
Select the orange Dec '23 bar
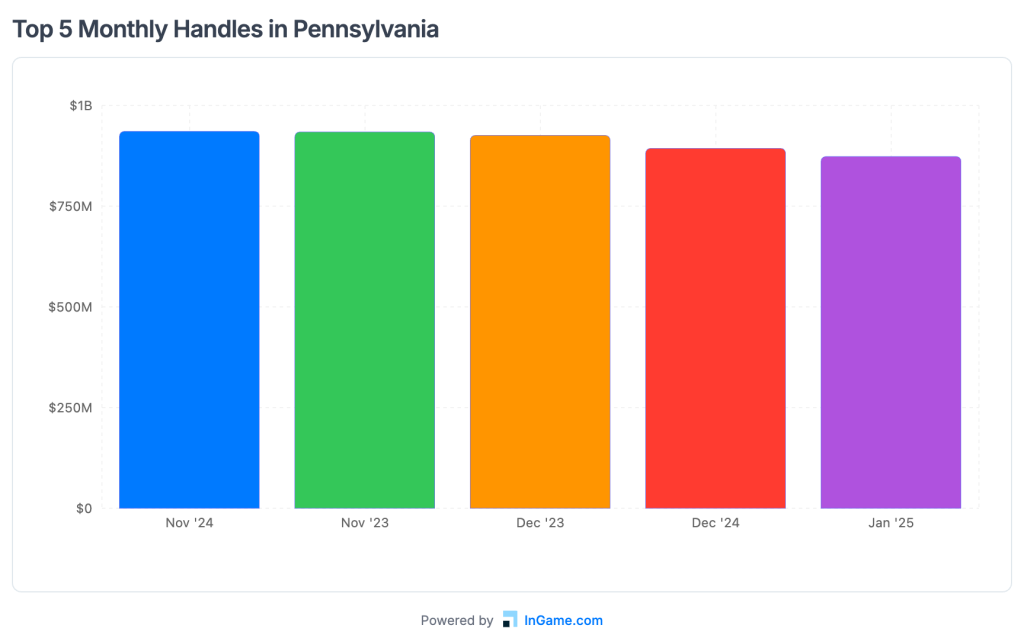[x=540, y=322]
